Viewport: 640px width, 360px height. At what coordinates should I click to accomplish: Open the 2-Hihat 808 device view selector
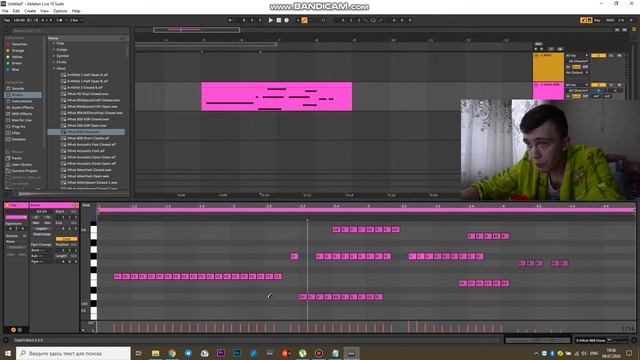pyautogui.click(x=601, y=340)
